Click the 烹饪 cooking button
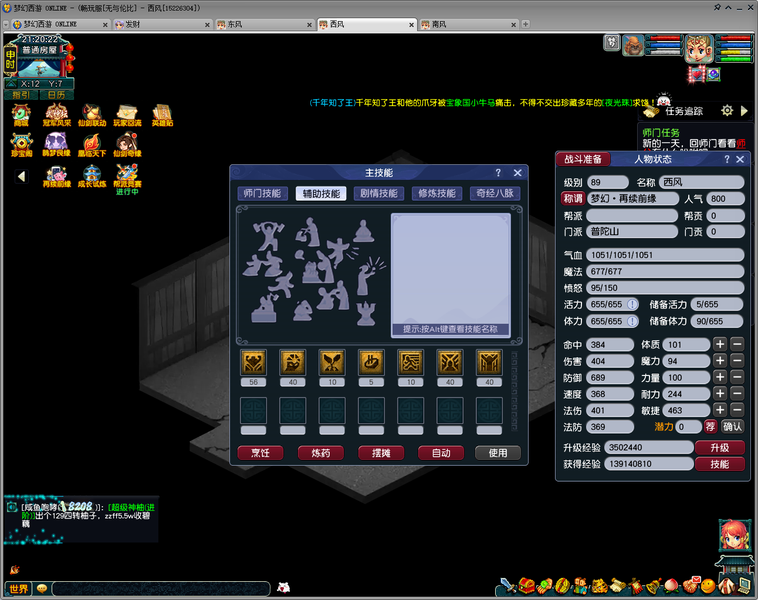 tap(261, 453)
